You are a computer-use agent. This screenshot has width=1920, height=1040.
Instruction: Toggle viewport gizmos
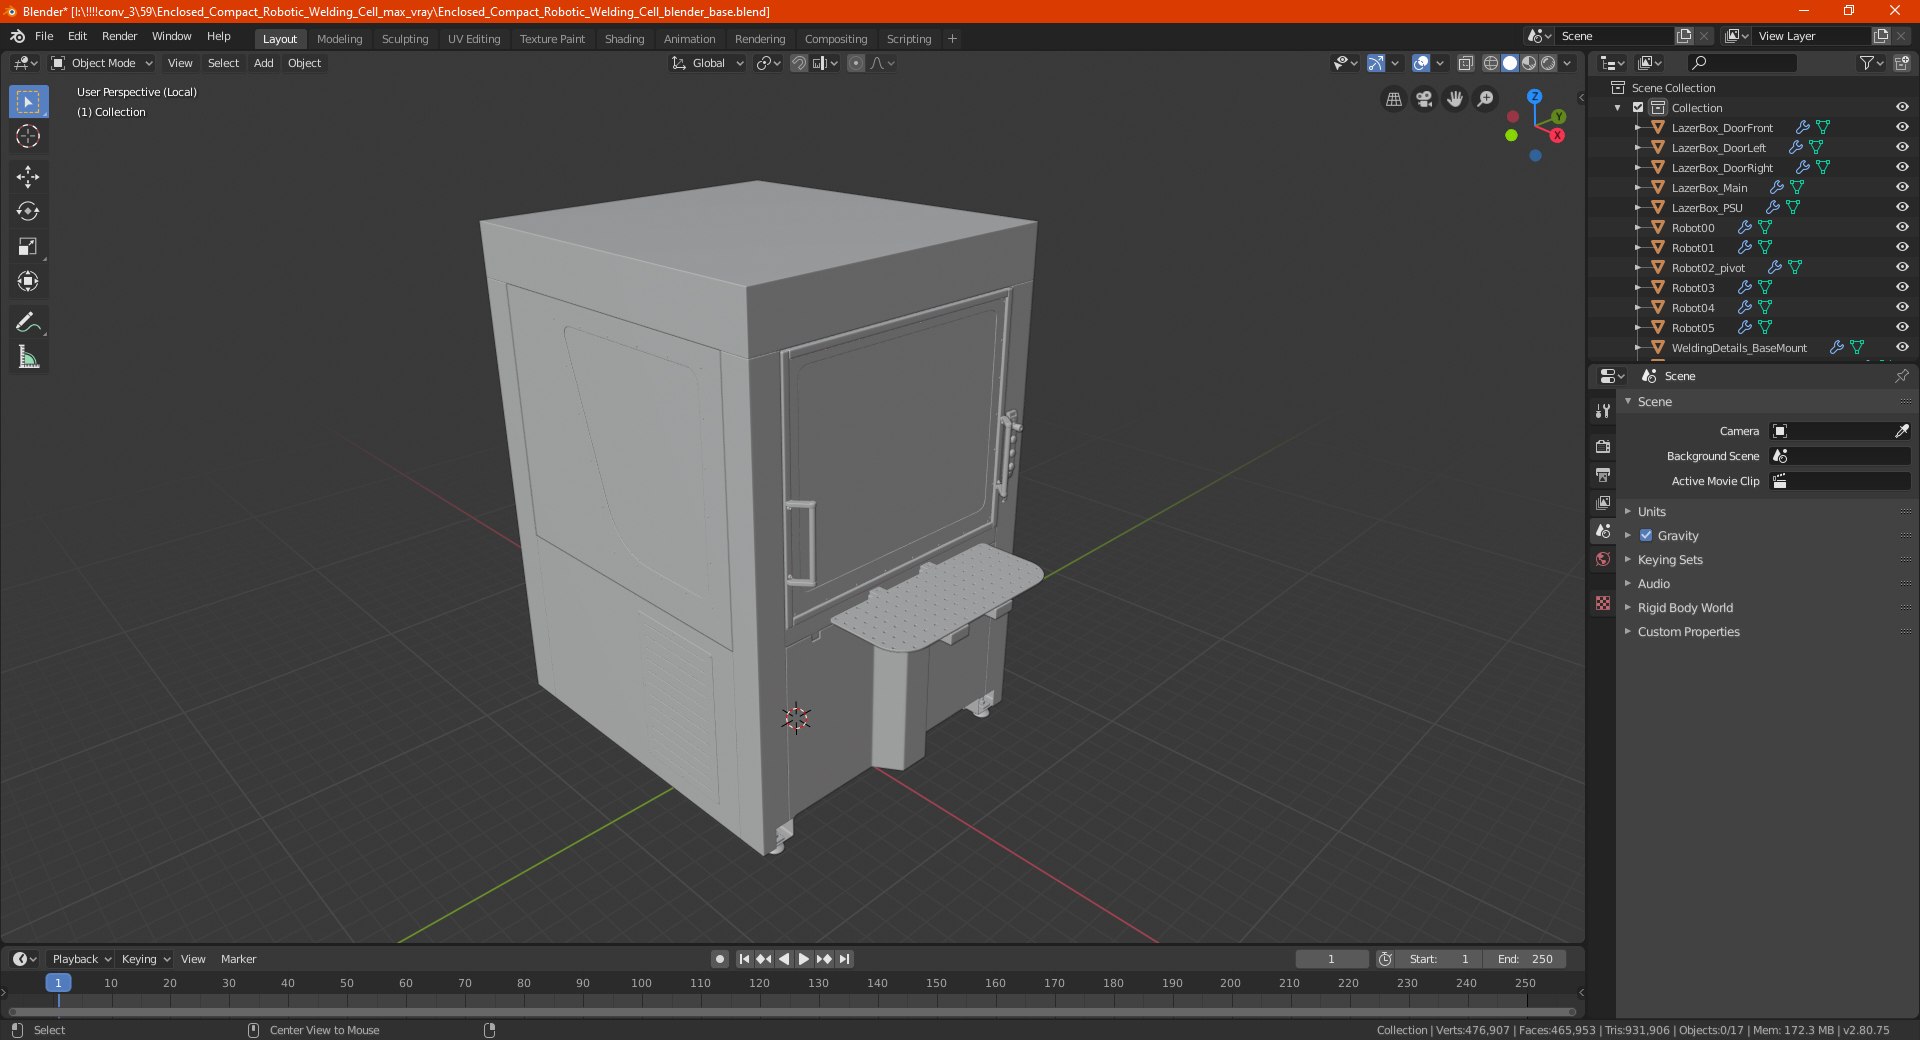(x=1376, y=63)
